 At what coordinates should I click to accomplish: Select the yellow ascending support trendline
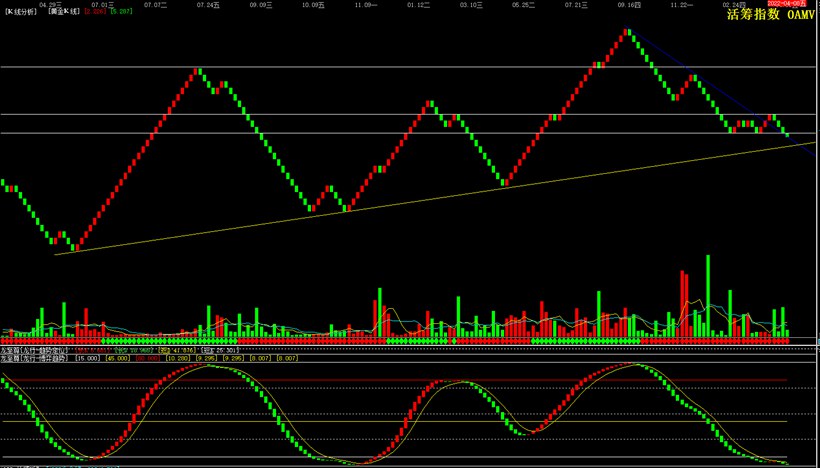[x=434, y=198]
